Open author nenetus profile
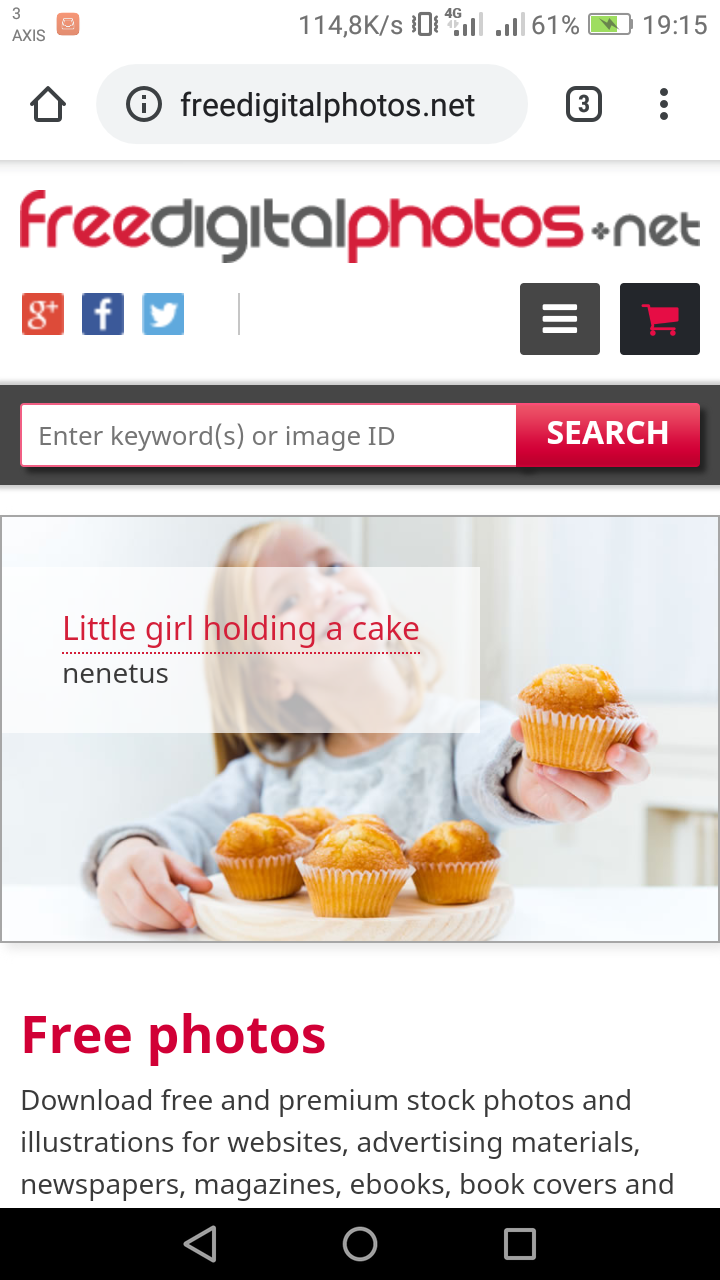Image resolution: width=720 pixels, height=1280 pixels. 115,673
